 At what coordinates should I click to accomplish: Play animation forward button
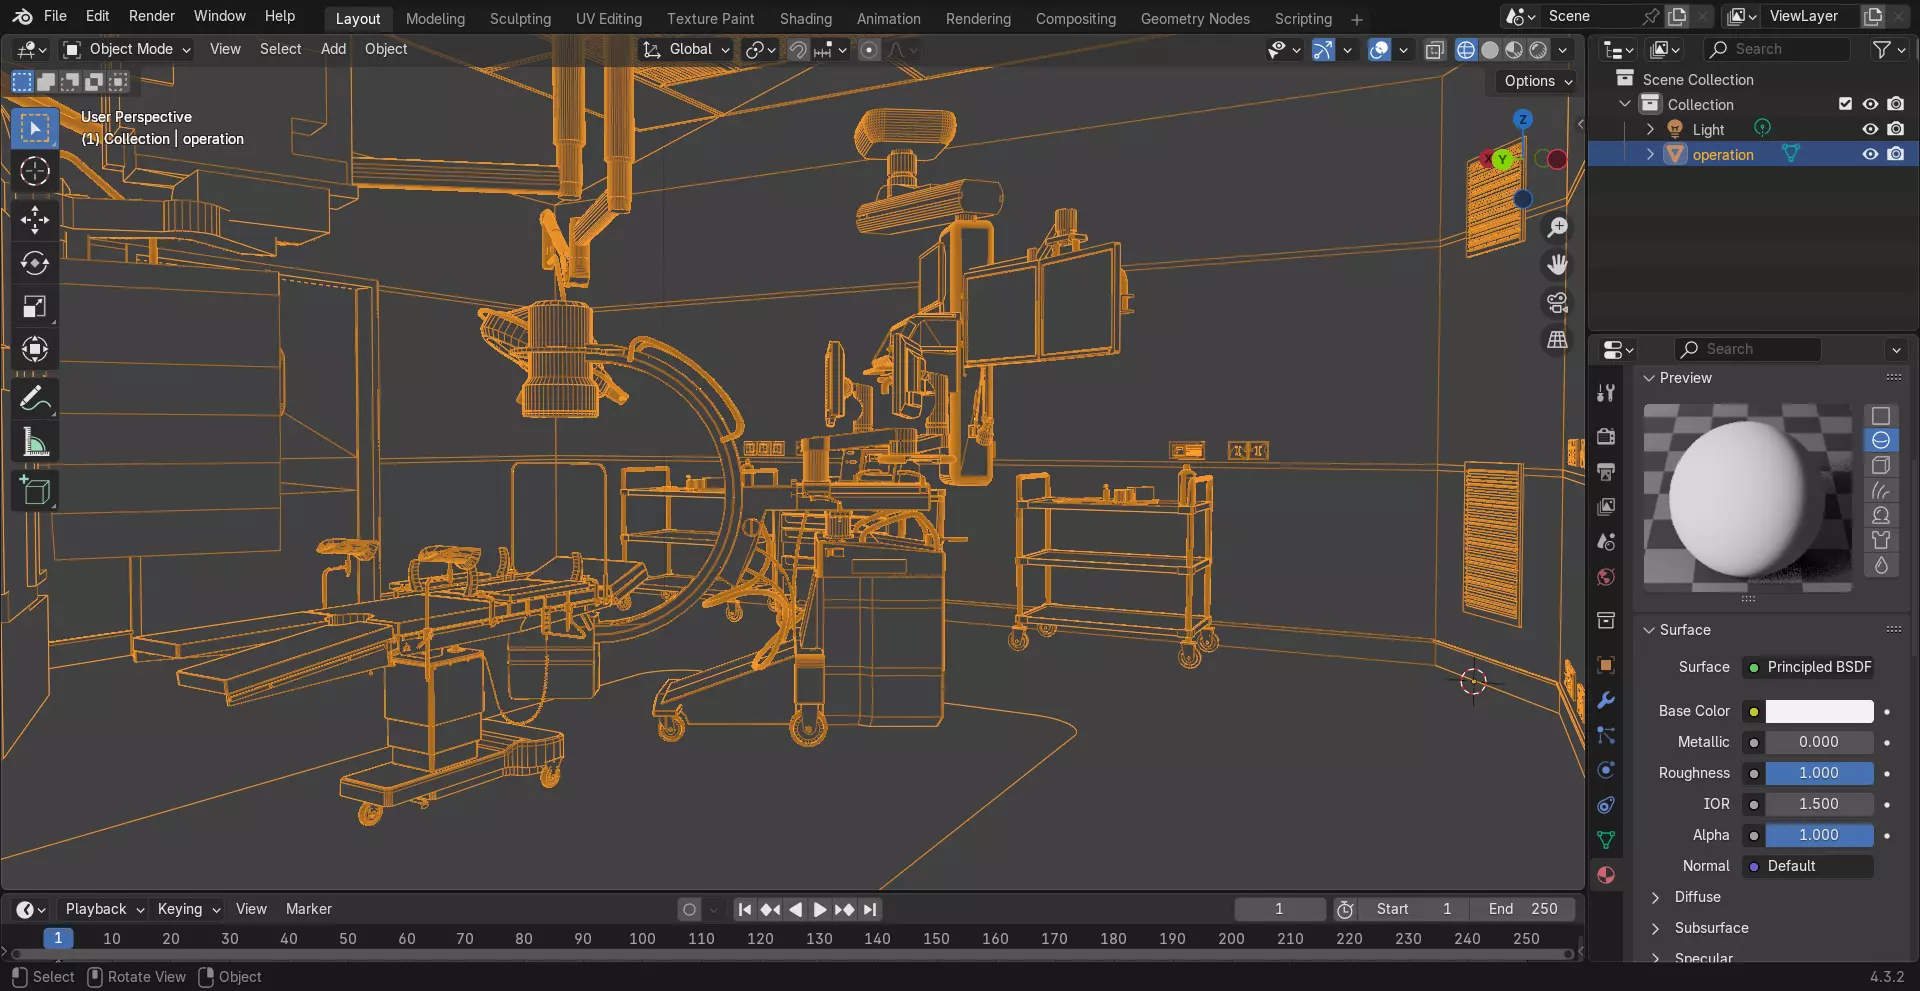[x=819, y=909]
